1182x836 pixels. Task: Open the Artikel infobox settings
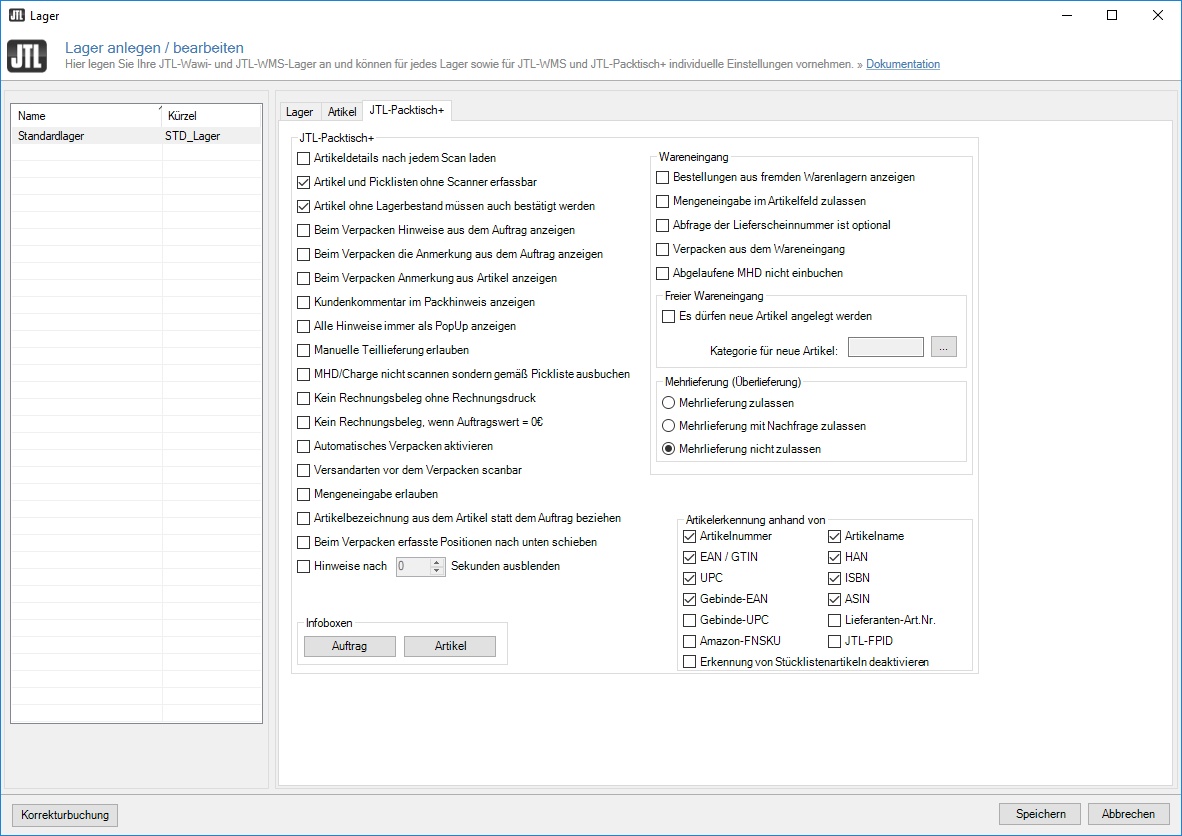tap(450, 646)
